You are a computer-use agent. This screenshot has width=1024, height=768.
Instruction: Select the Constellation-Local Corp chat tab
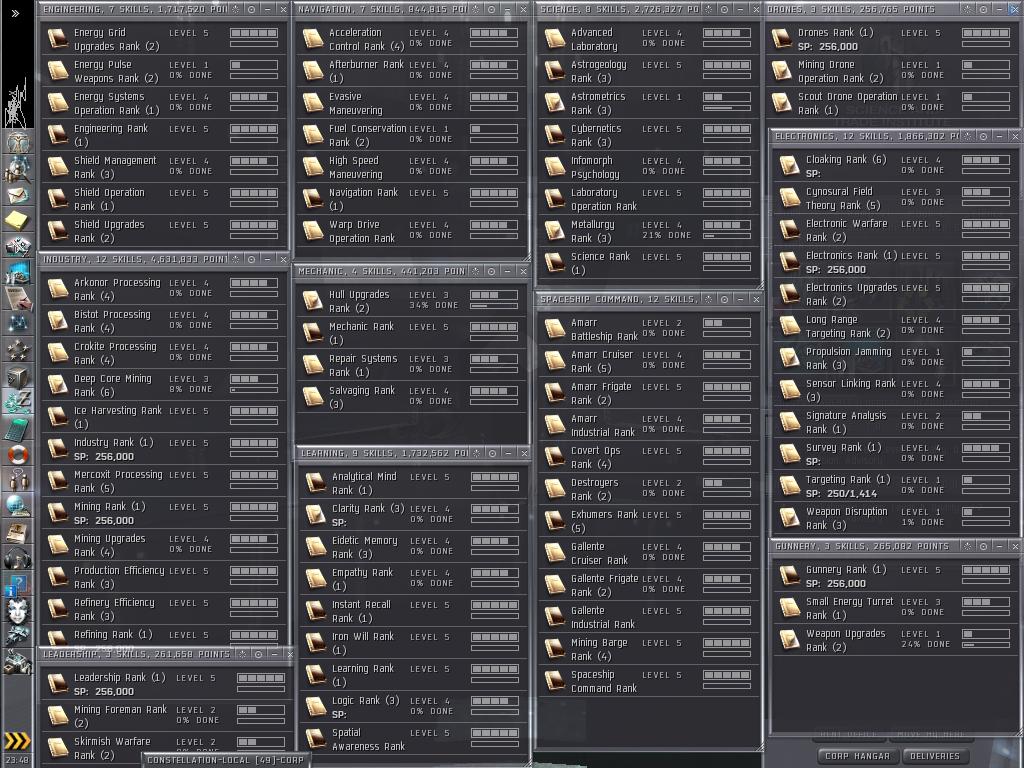point(226,760)
